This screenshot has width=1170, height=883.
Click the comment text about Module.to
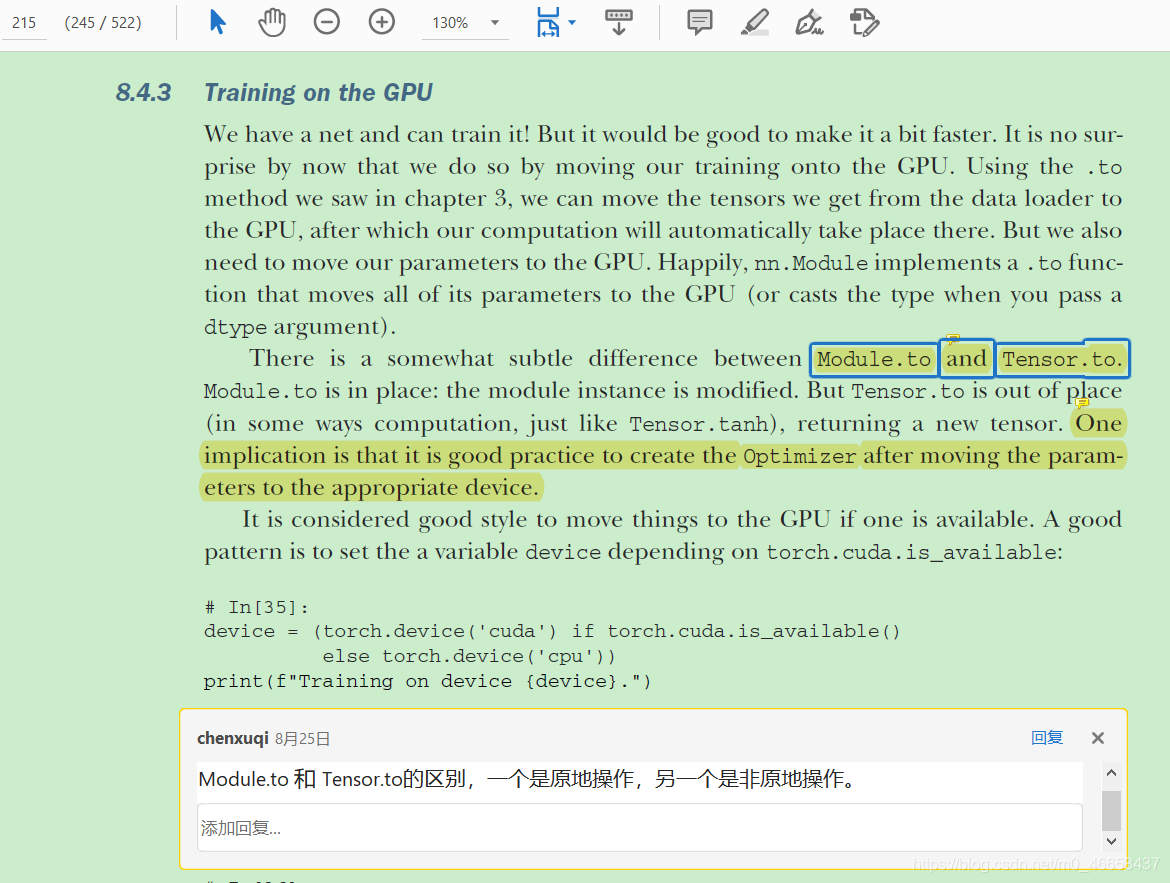pos(530,779)
